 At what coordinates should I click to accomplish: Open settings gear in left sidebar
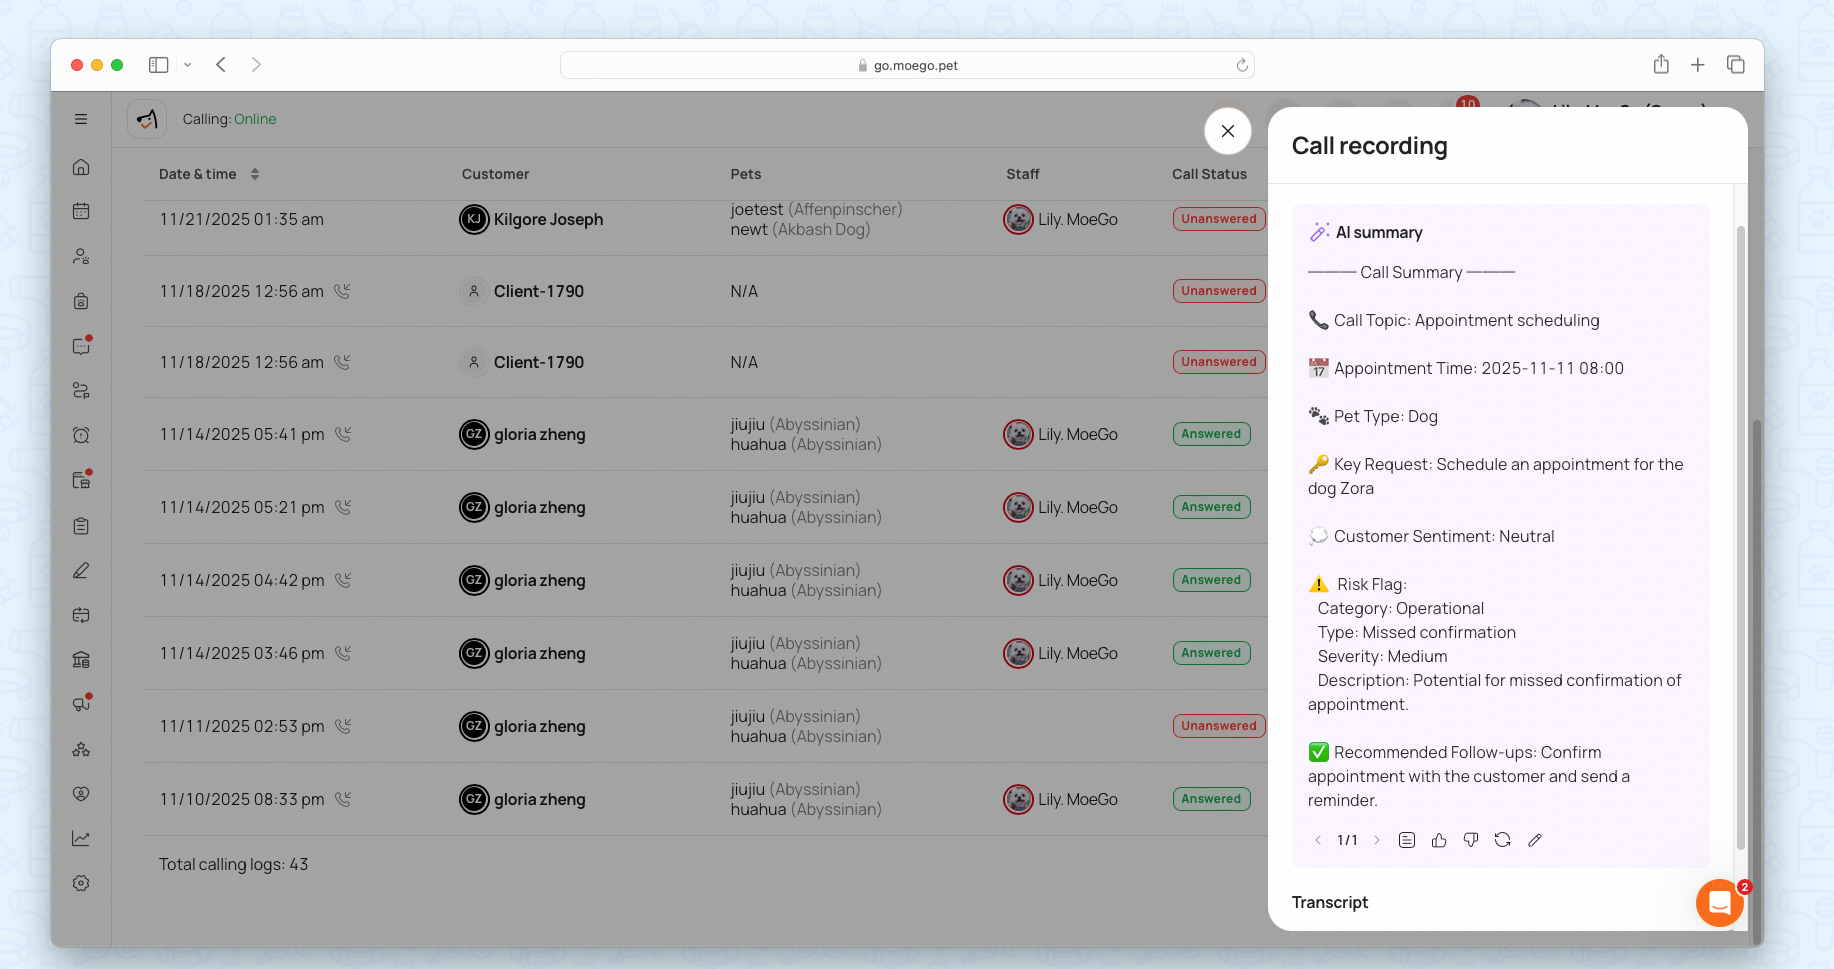(x=81, y=883)
